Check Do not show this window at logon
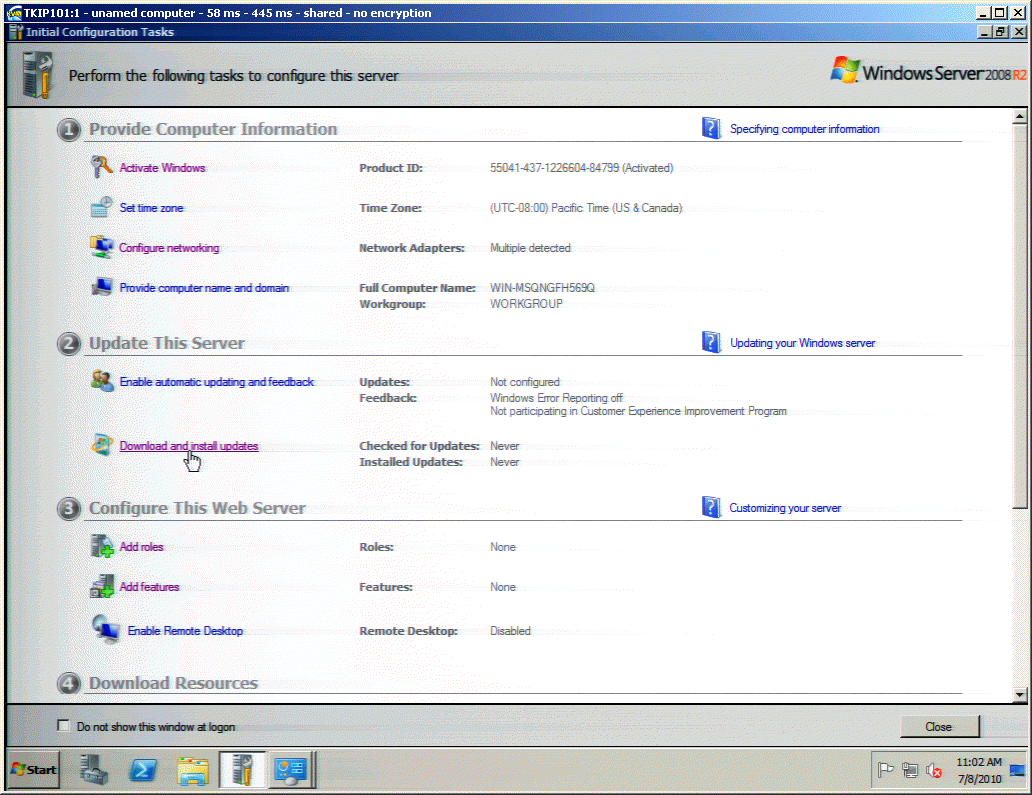Screen dimensions: 1032x795 [63, 725]
